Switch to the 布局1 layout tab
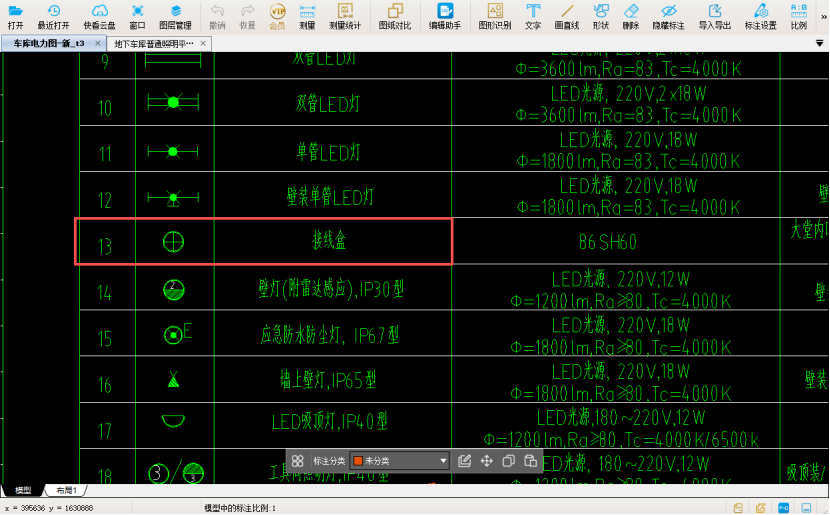The width and height of the screenshot is (830, 515). 66,490
